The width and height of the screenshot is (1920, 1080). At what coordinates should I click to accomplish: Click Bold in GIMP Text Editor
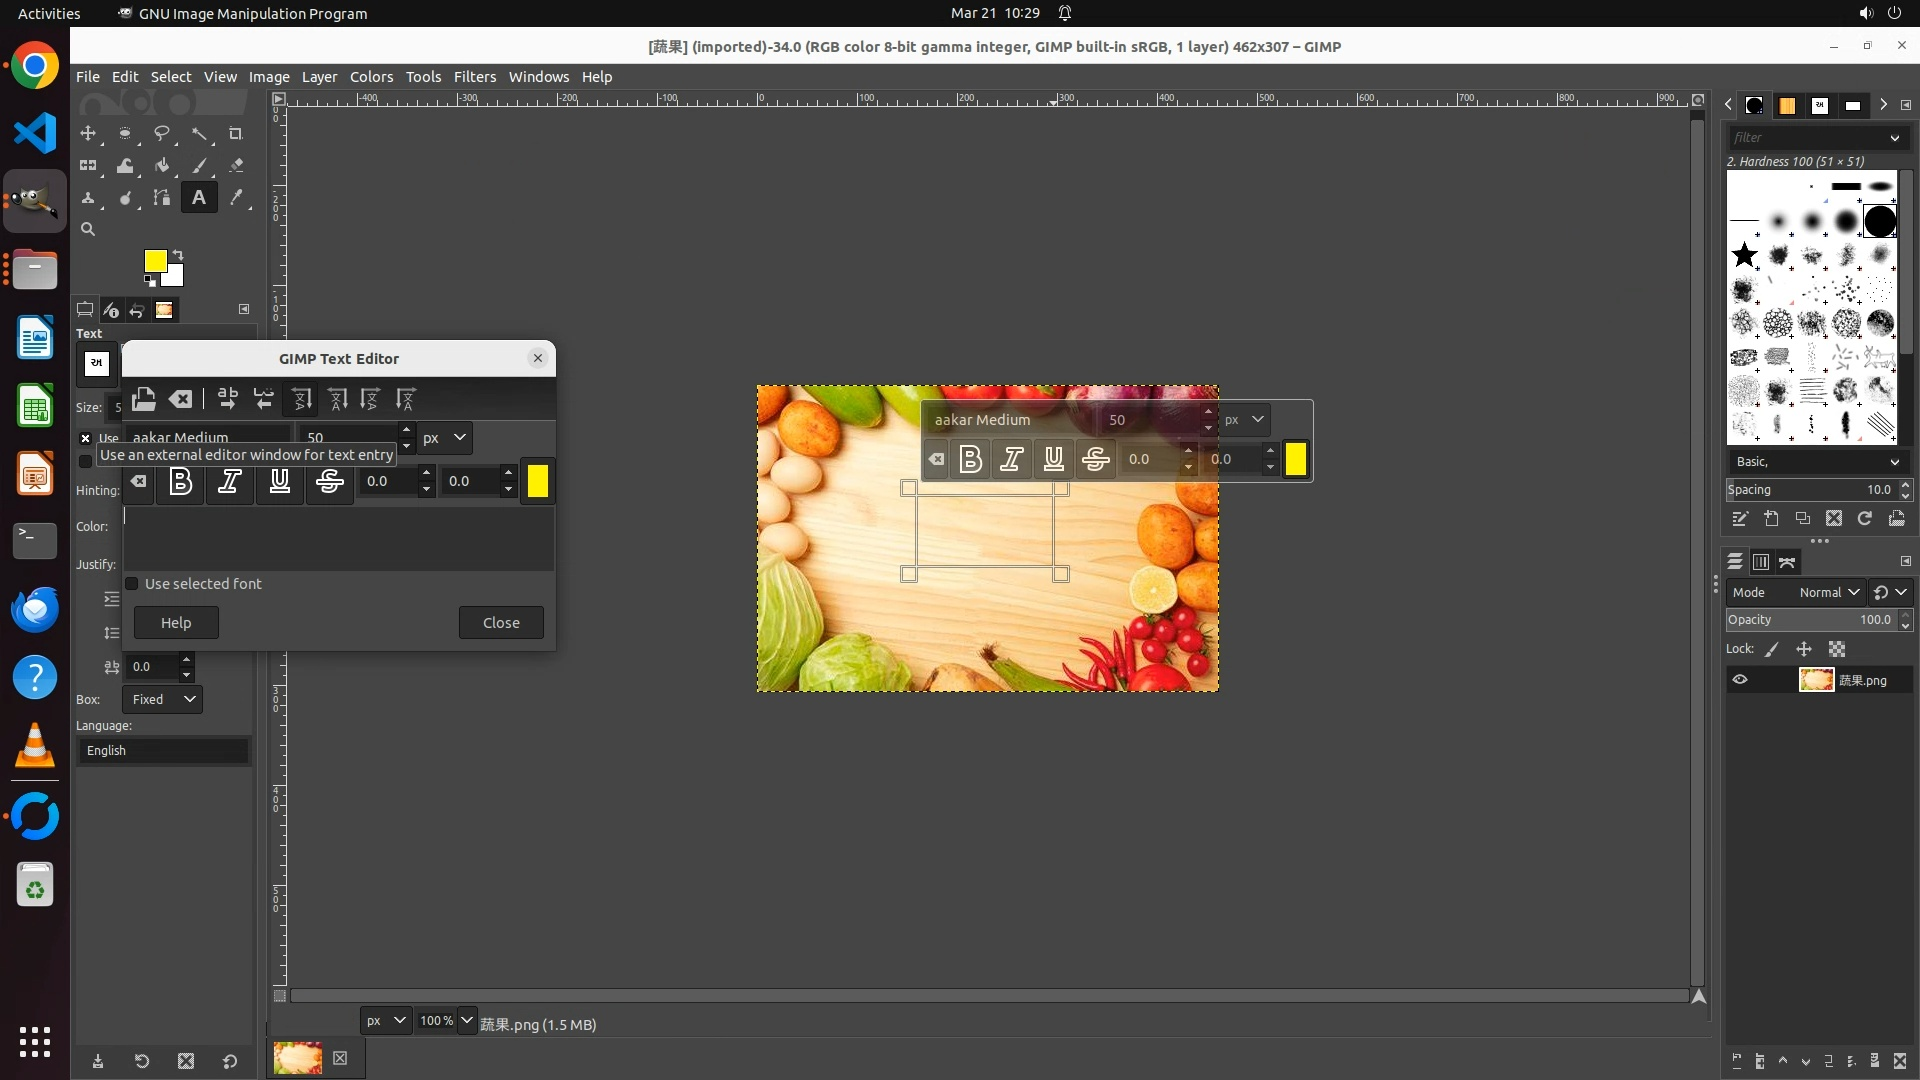coord(181,482)
